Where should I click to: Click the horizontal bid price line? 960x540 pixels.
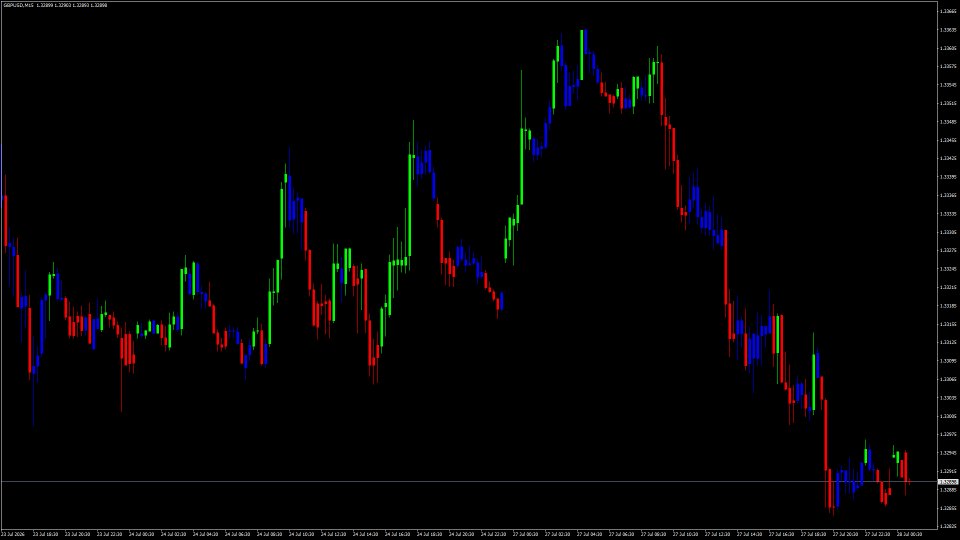469,482
